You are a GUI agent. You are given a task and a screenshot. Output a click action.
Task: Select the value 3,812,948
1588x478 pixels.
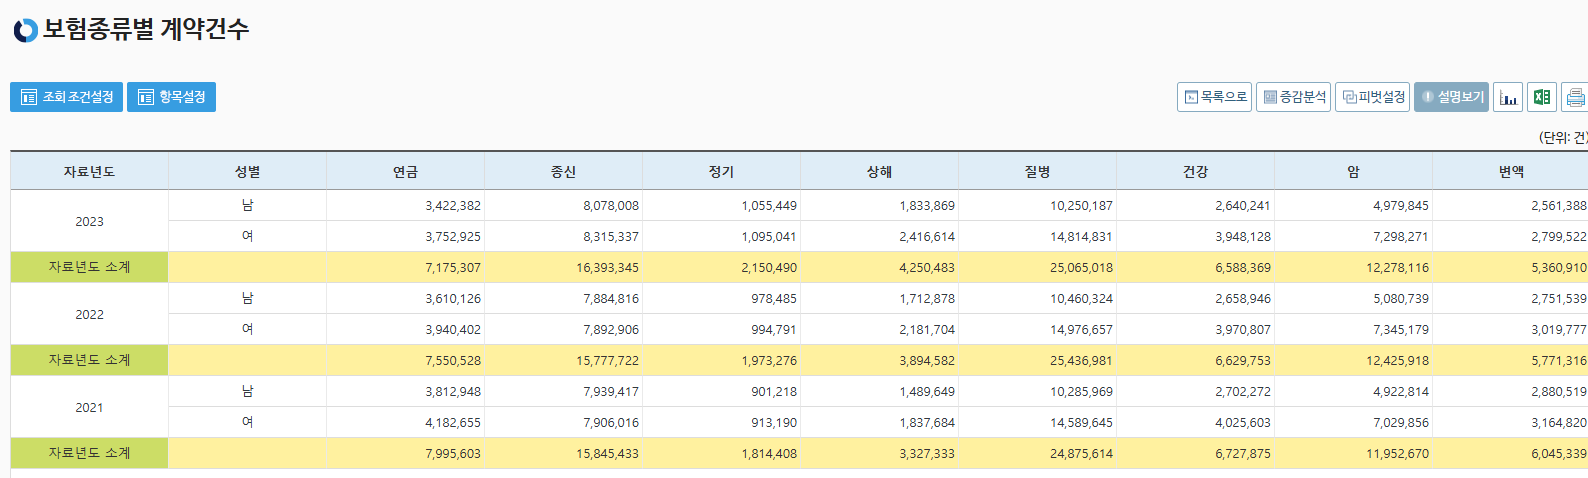point(453,392)
